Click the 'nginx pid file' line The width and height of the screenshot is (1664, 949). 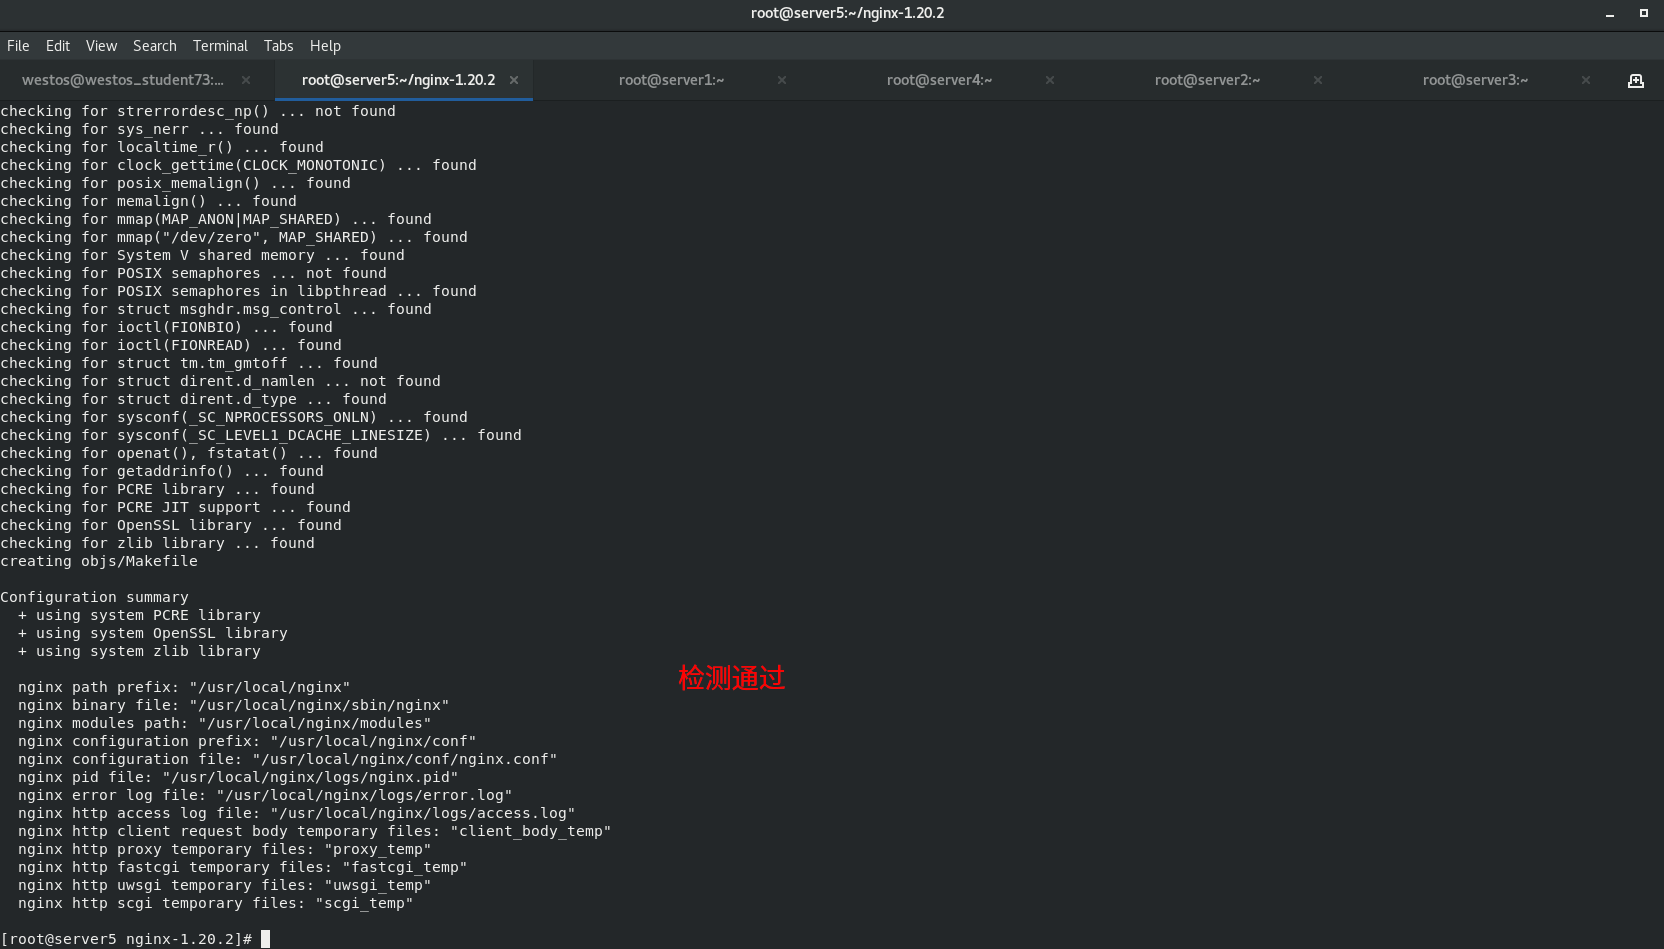tap(238, 777)
